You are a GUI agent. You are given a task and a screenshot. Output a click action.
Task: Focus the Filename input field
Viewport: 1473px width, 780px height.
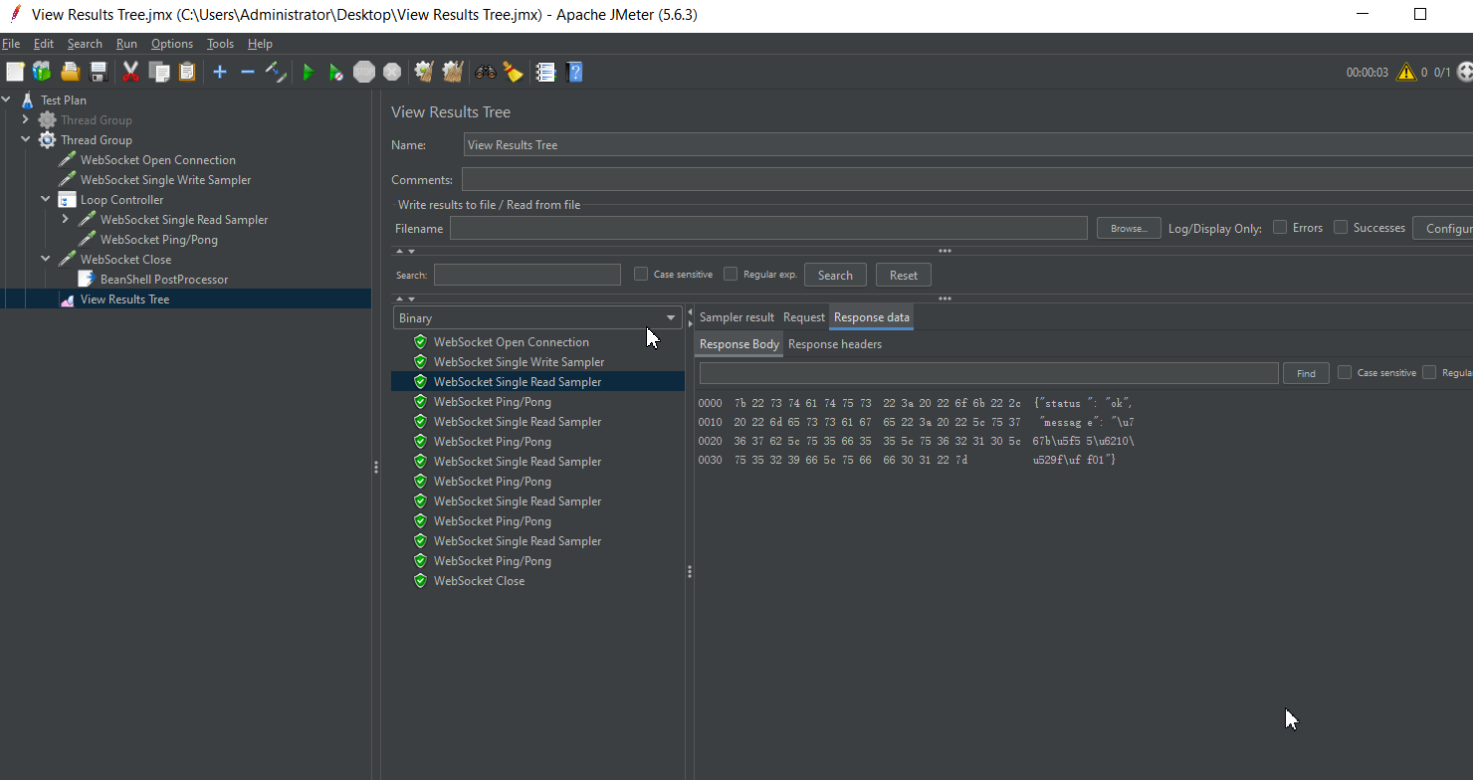tap(768, 228)
